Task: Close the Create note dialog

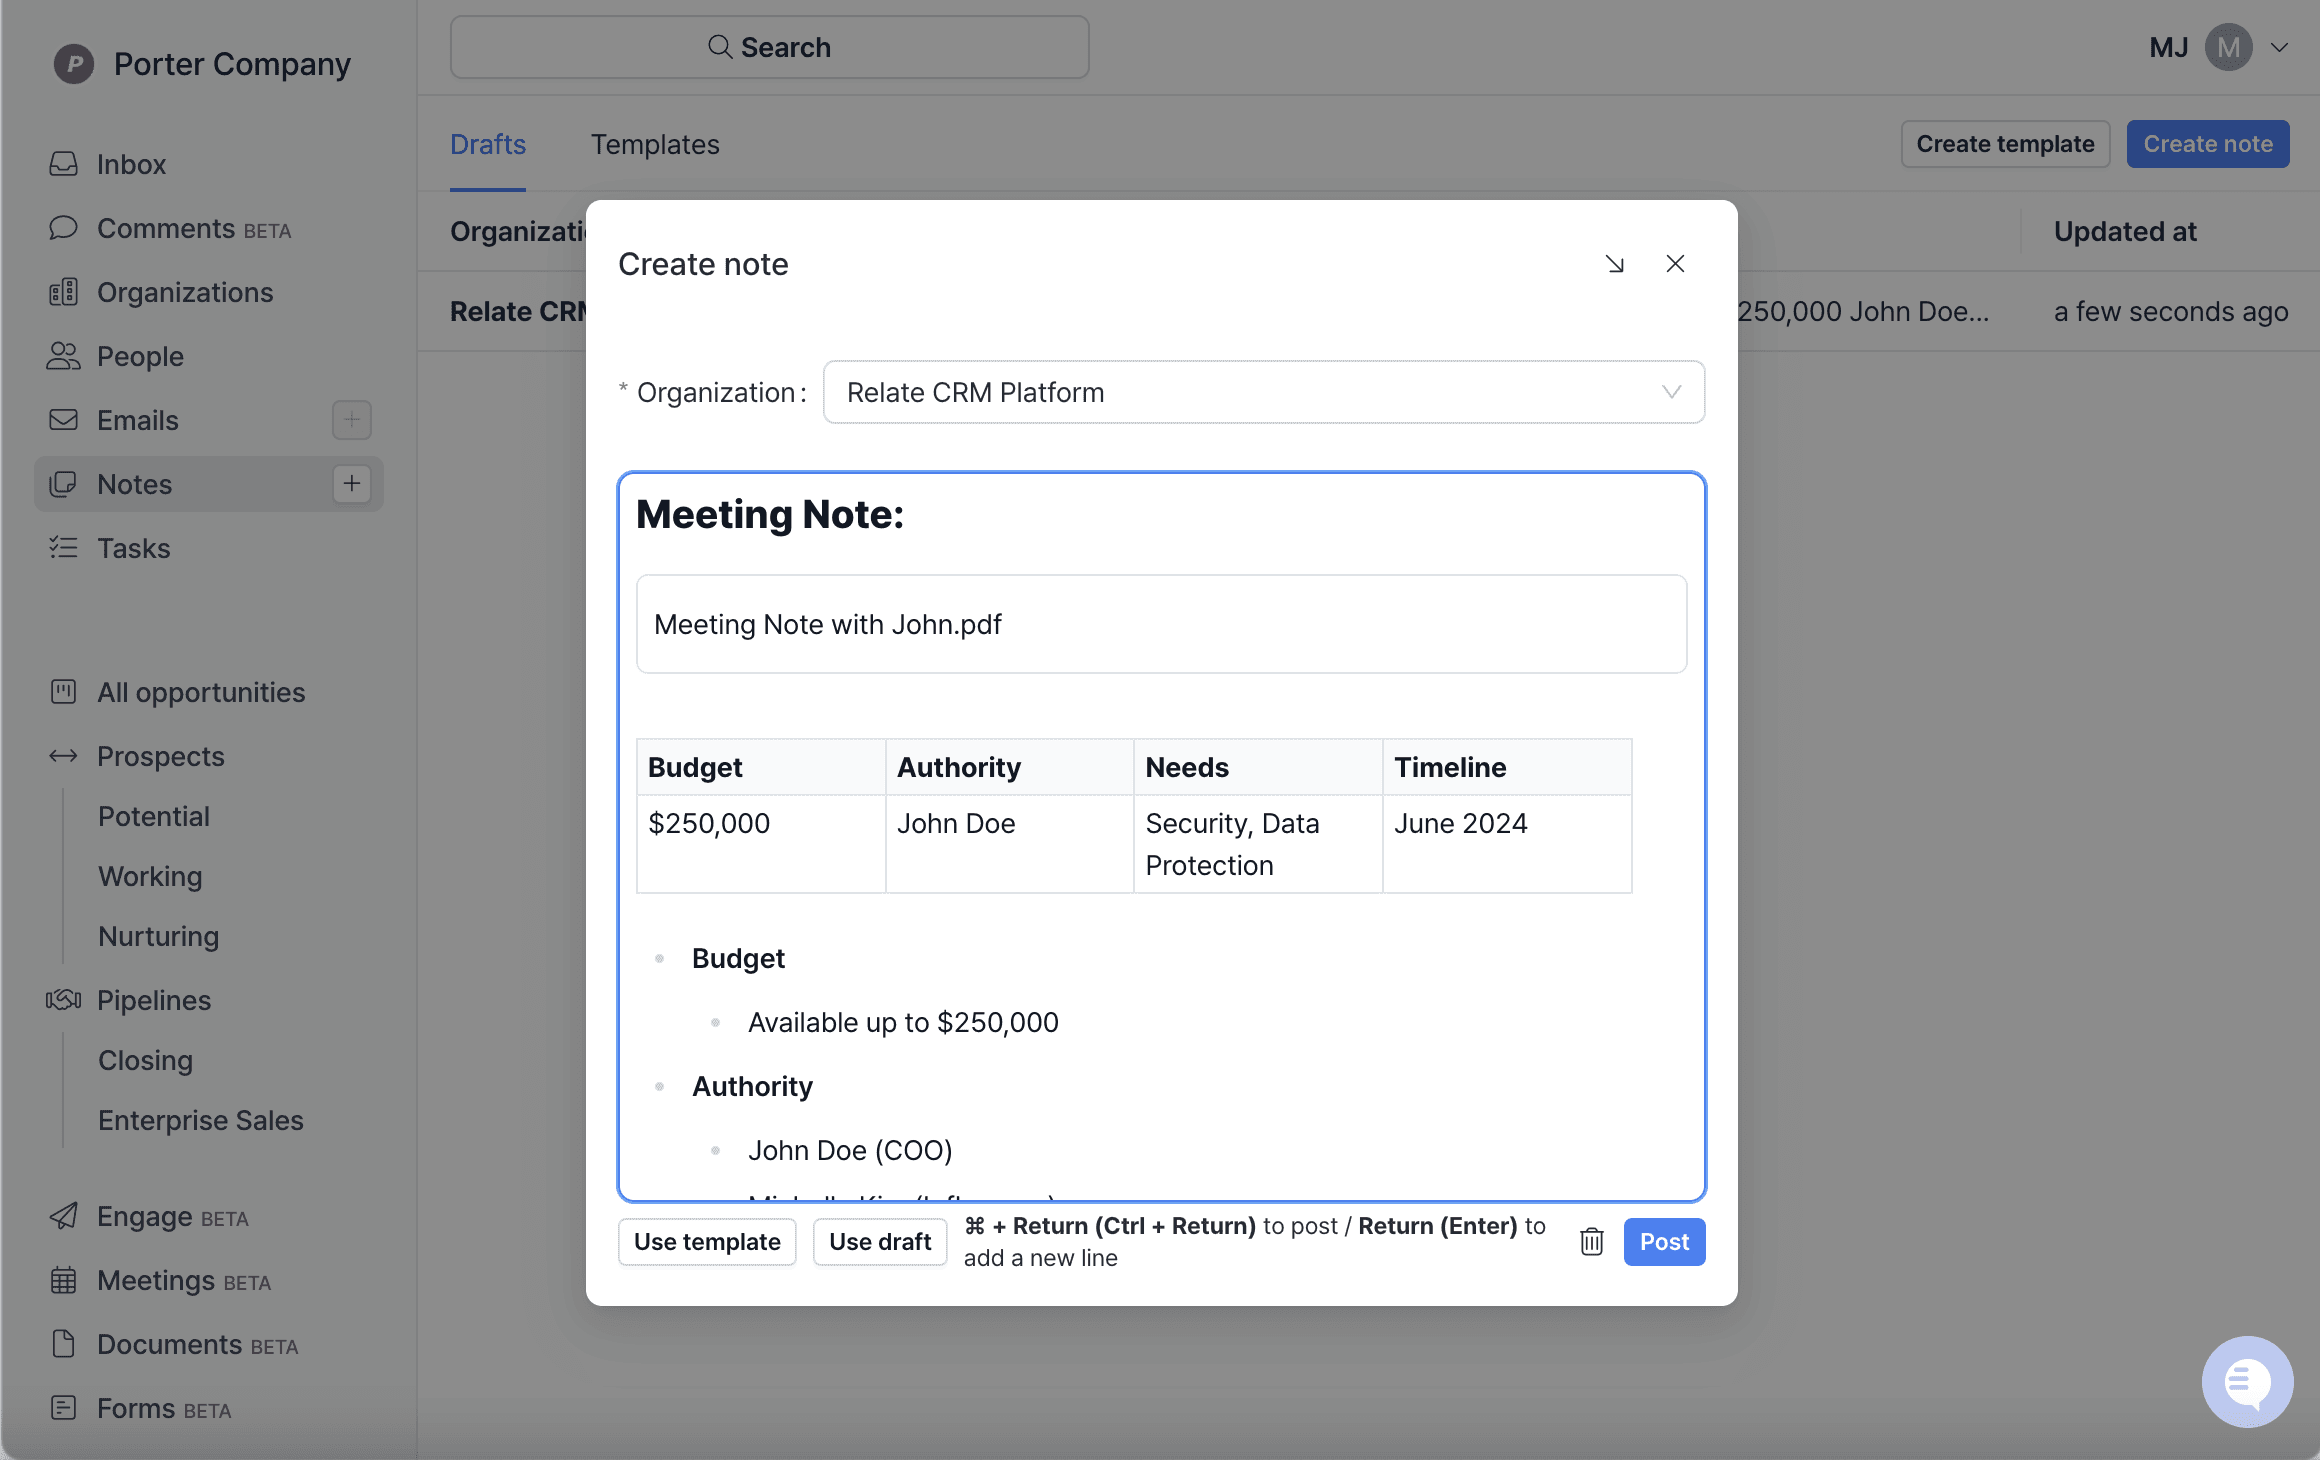Action: [x=1675, y=264]
